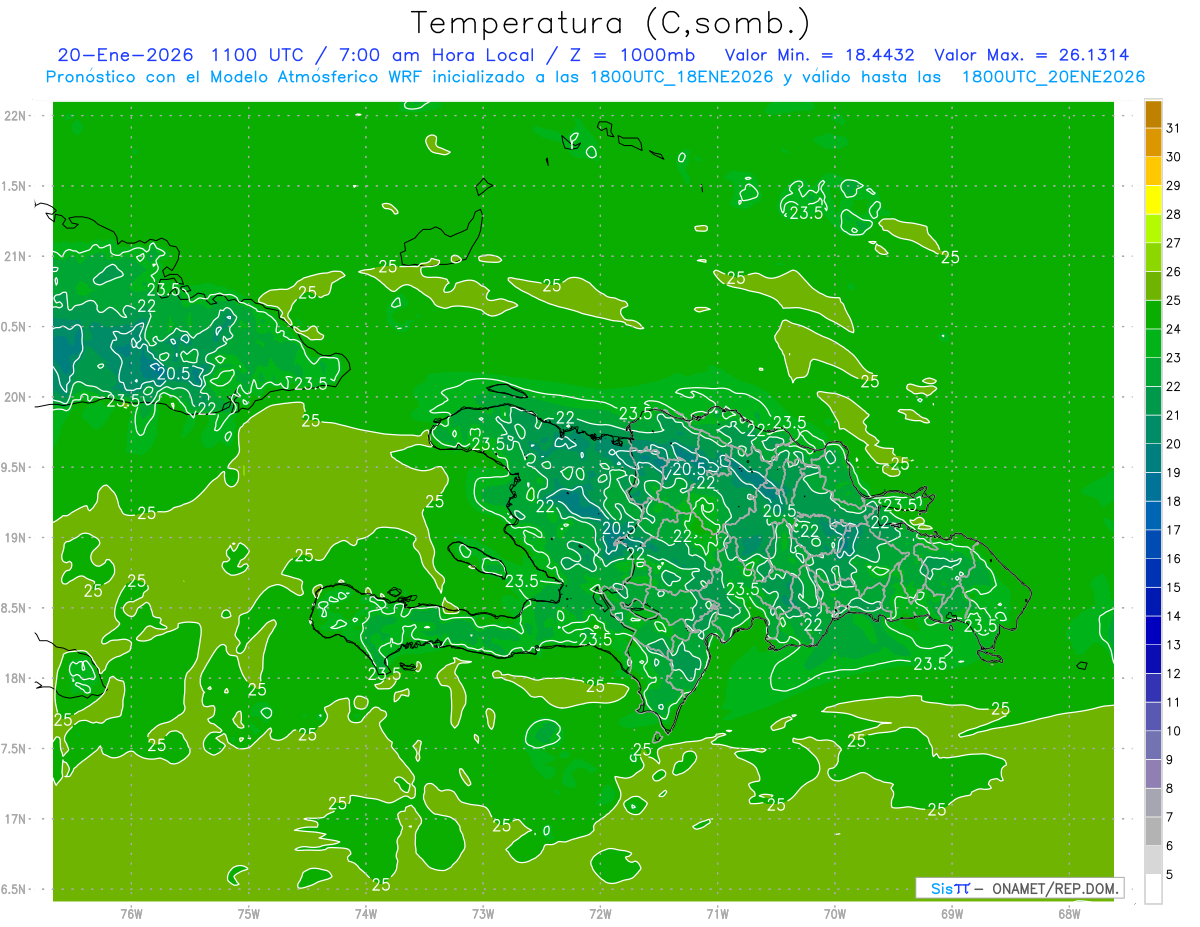Click the '17N' latitude axis label
The height and width of the screenshot is (927, 1200).
pos(16,819)
